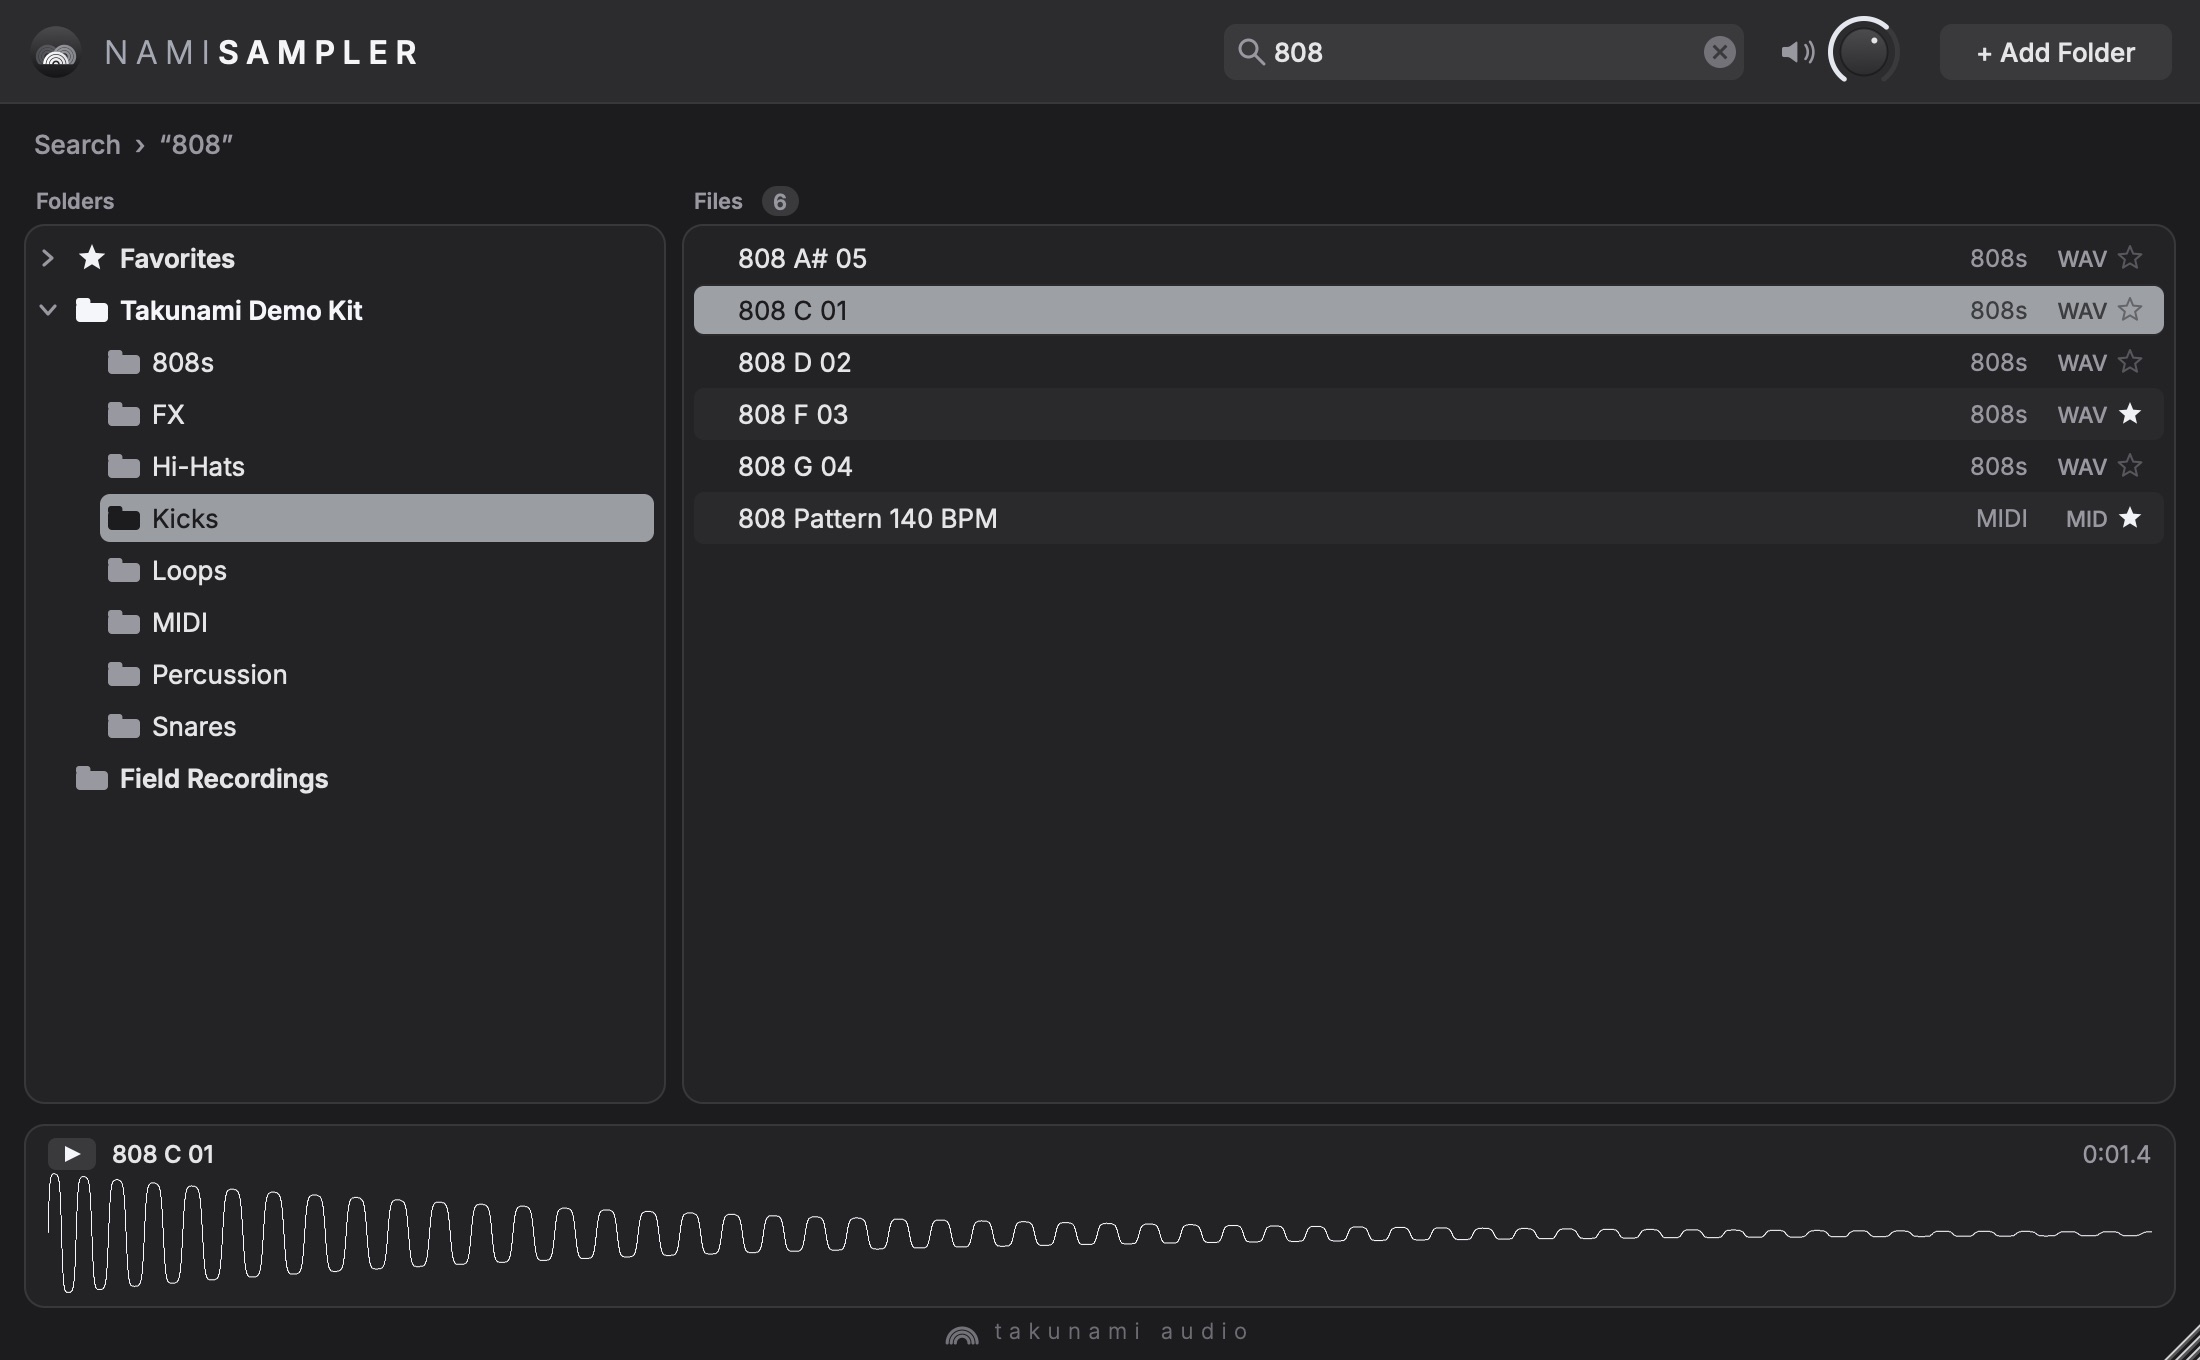Select the 808 F 03 file name
The height and width of the screenshot is (1360, 2200).
[x=793, y=414]
